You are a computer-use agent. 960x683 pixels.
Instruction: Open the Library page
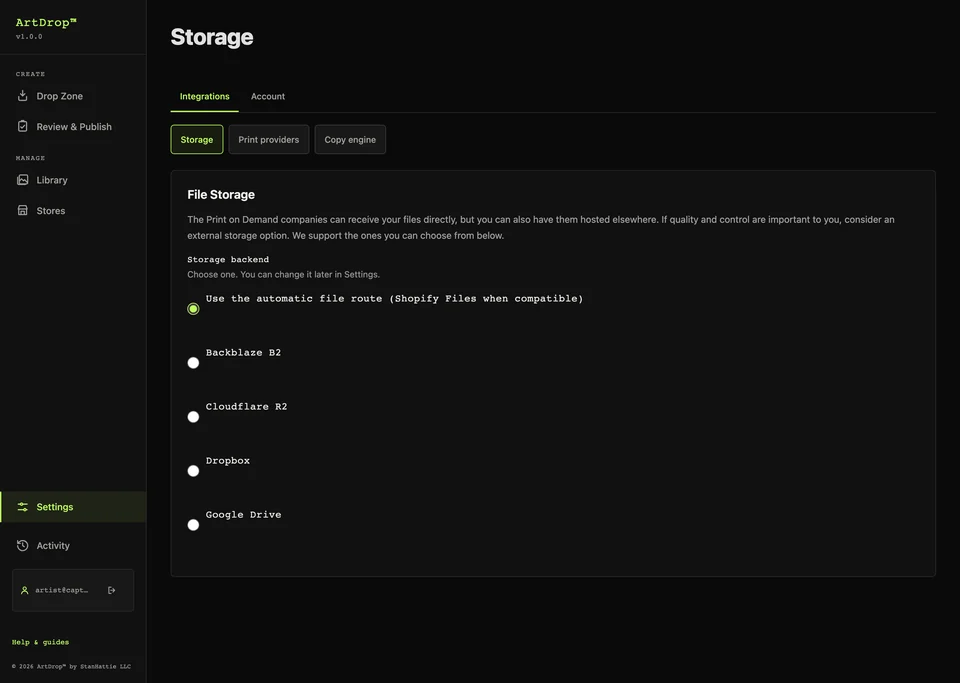73,180
